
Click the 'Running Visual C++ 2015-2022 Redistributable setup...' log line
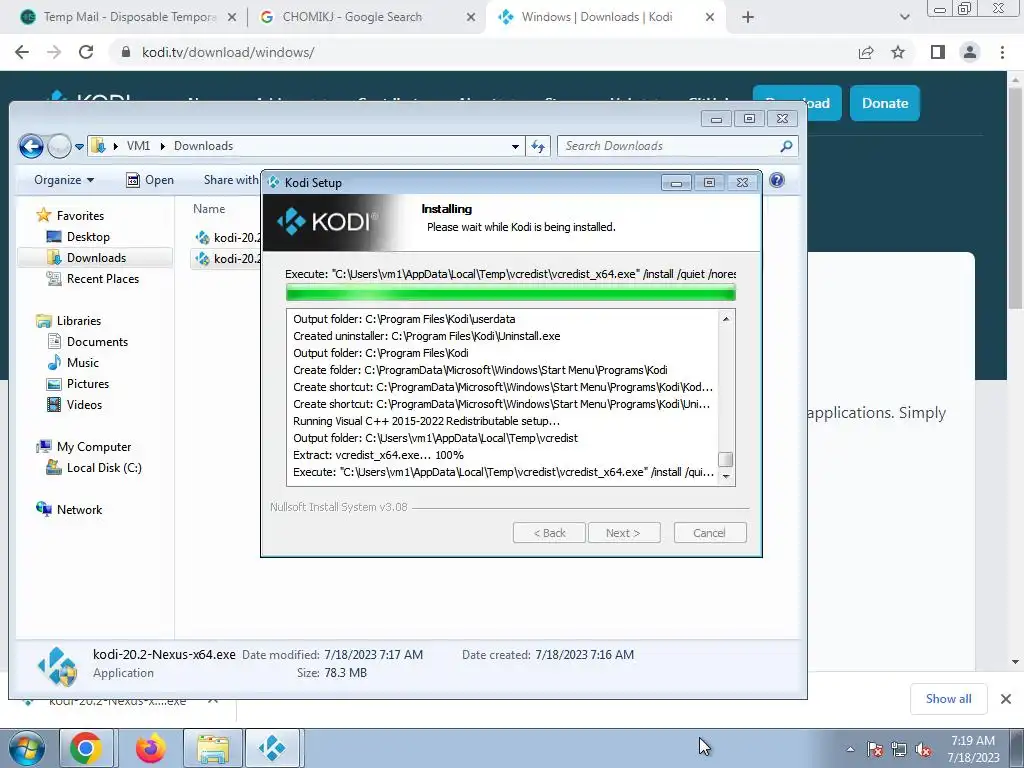[x=426, y=421]
